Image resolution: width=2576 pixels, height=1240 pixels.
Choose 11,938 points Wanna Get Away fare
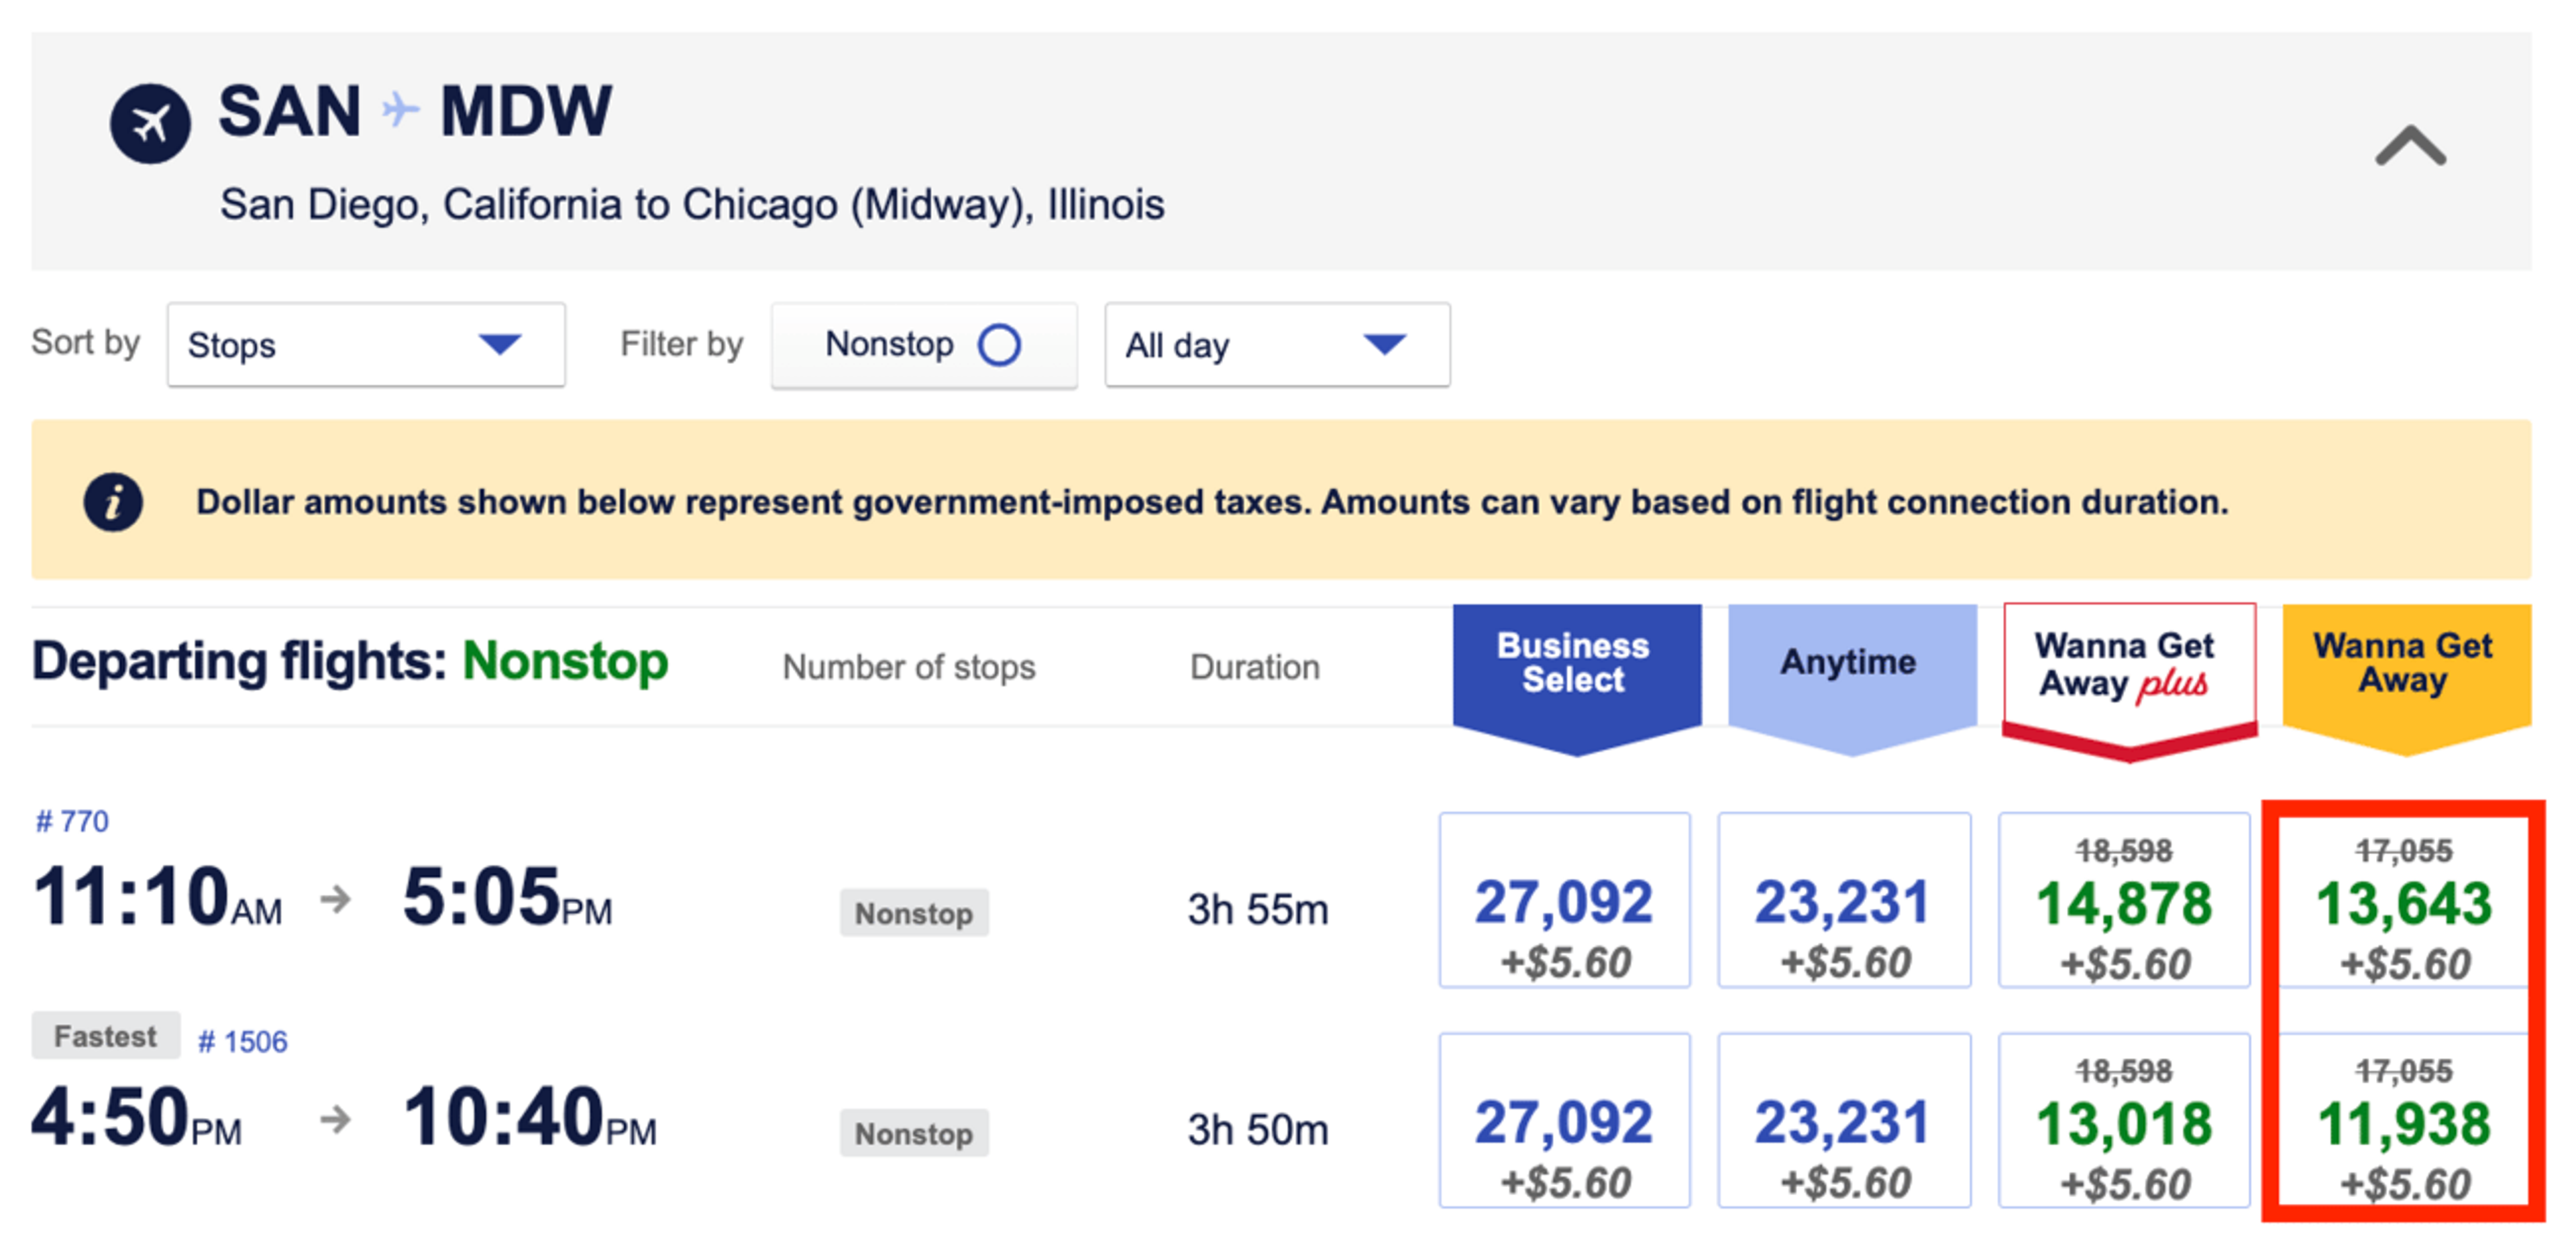click(2403, 1120)
